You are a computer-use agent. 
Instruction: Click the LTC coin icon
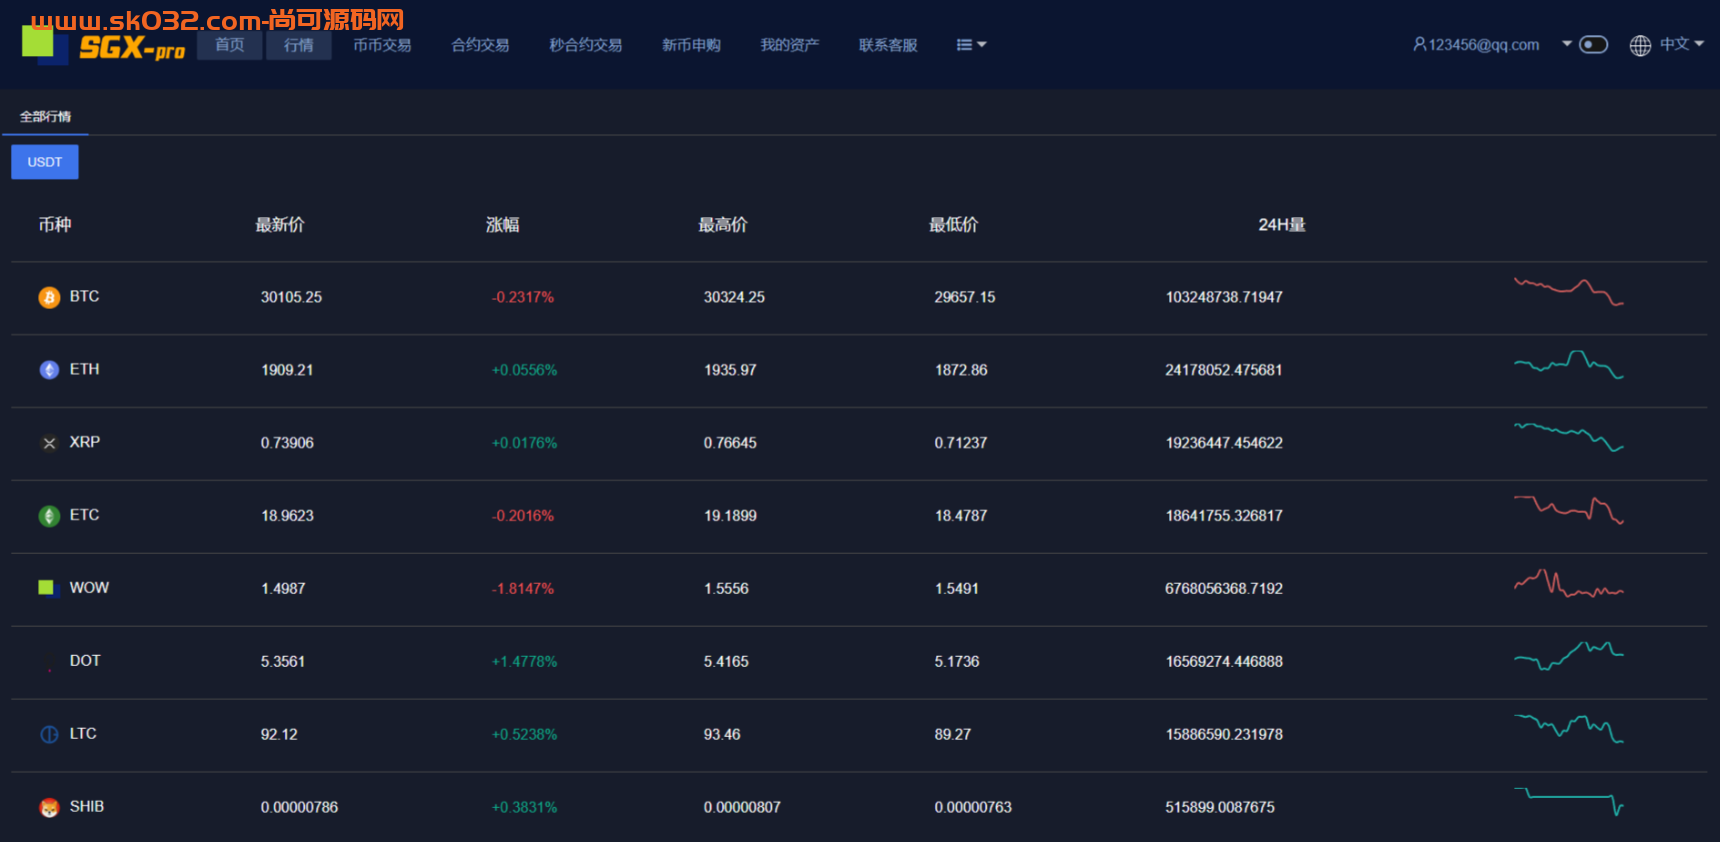tap(49, 734)
